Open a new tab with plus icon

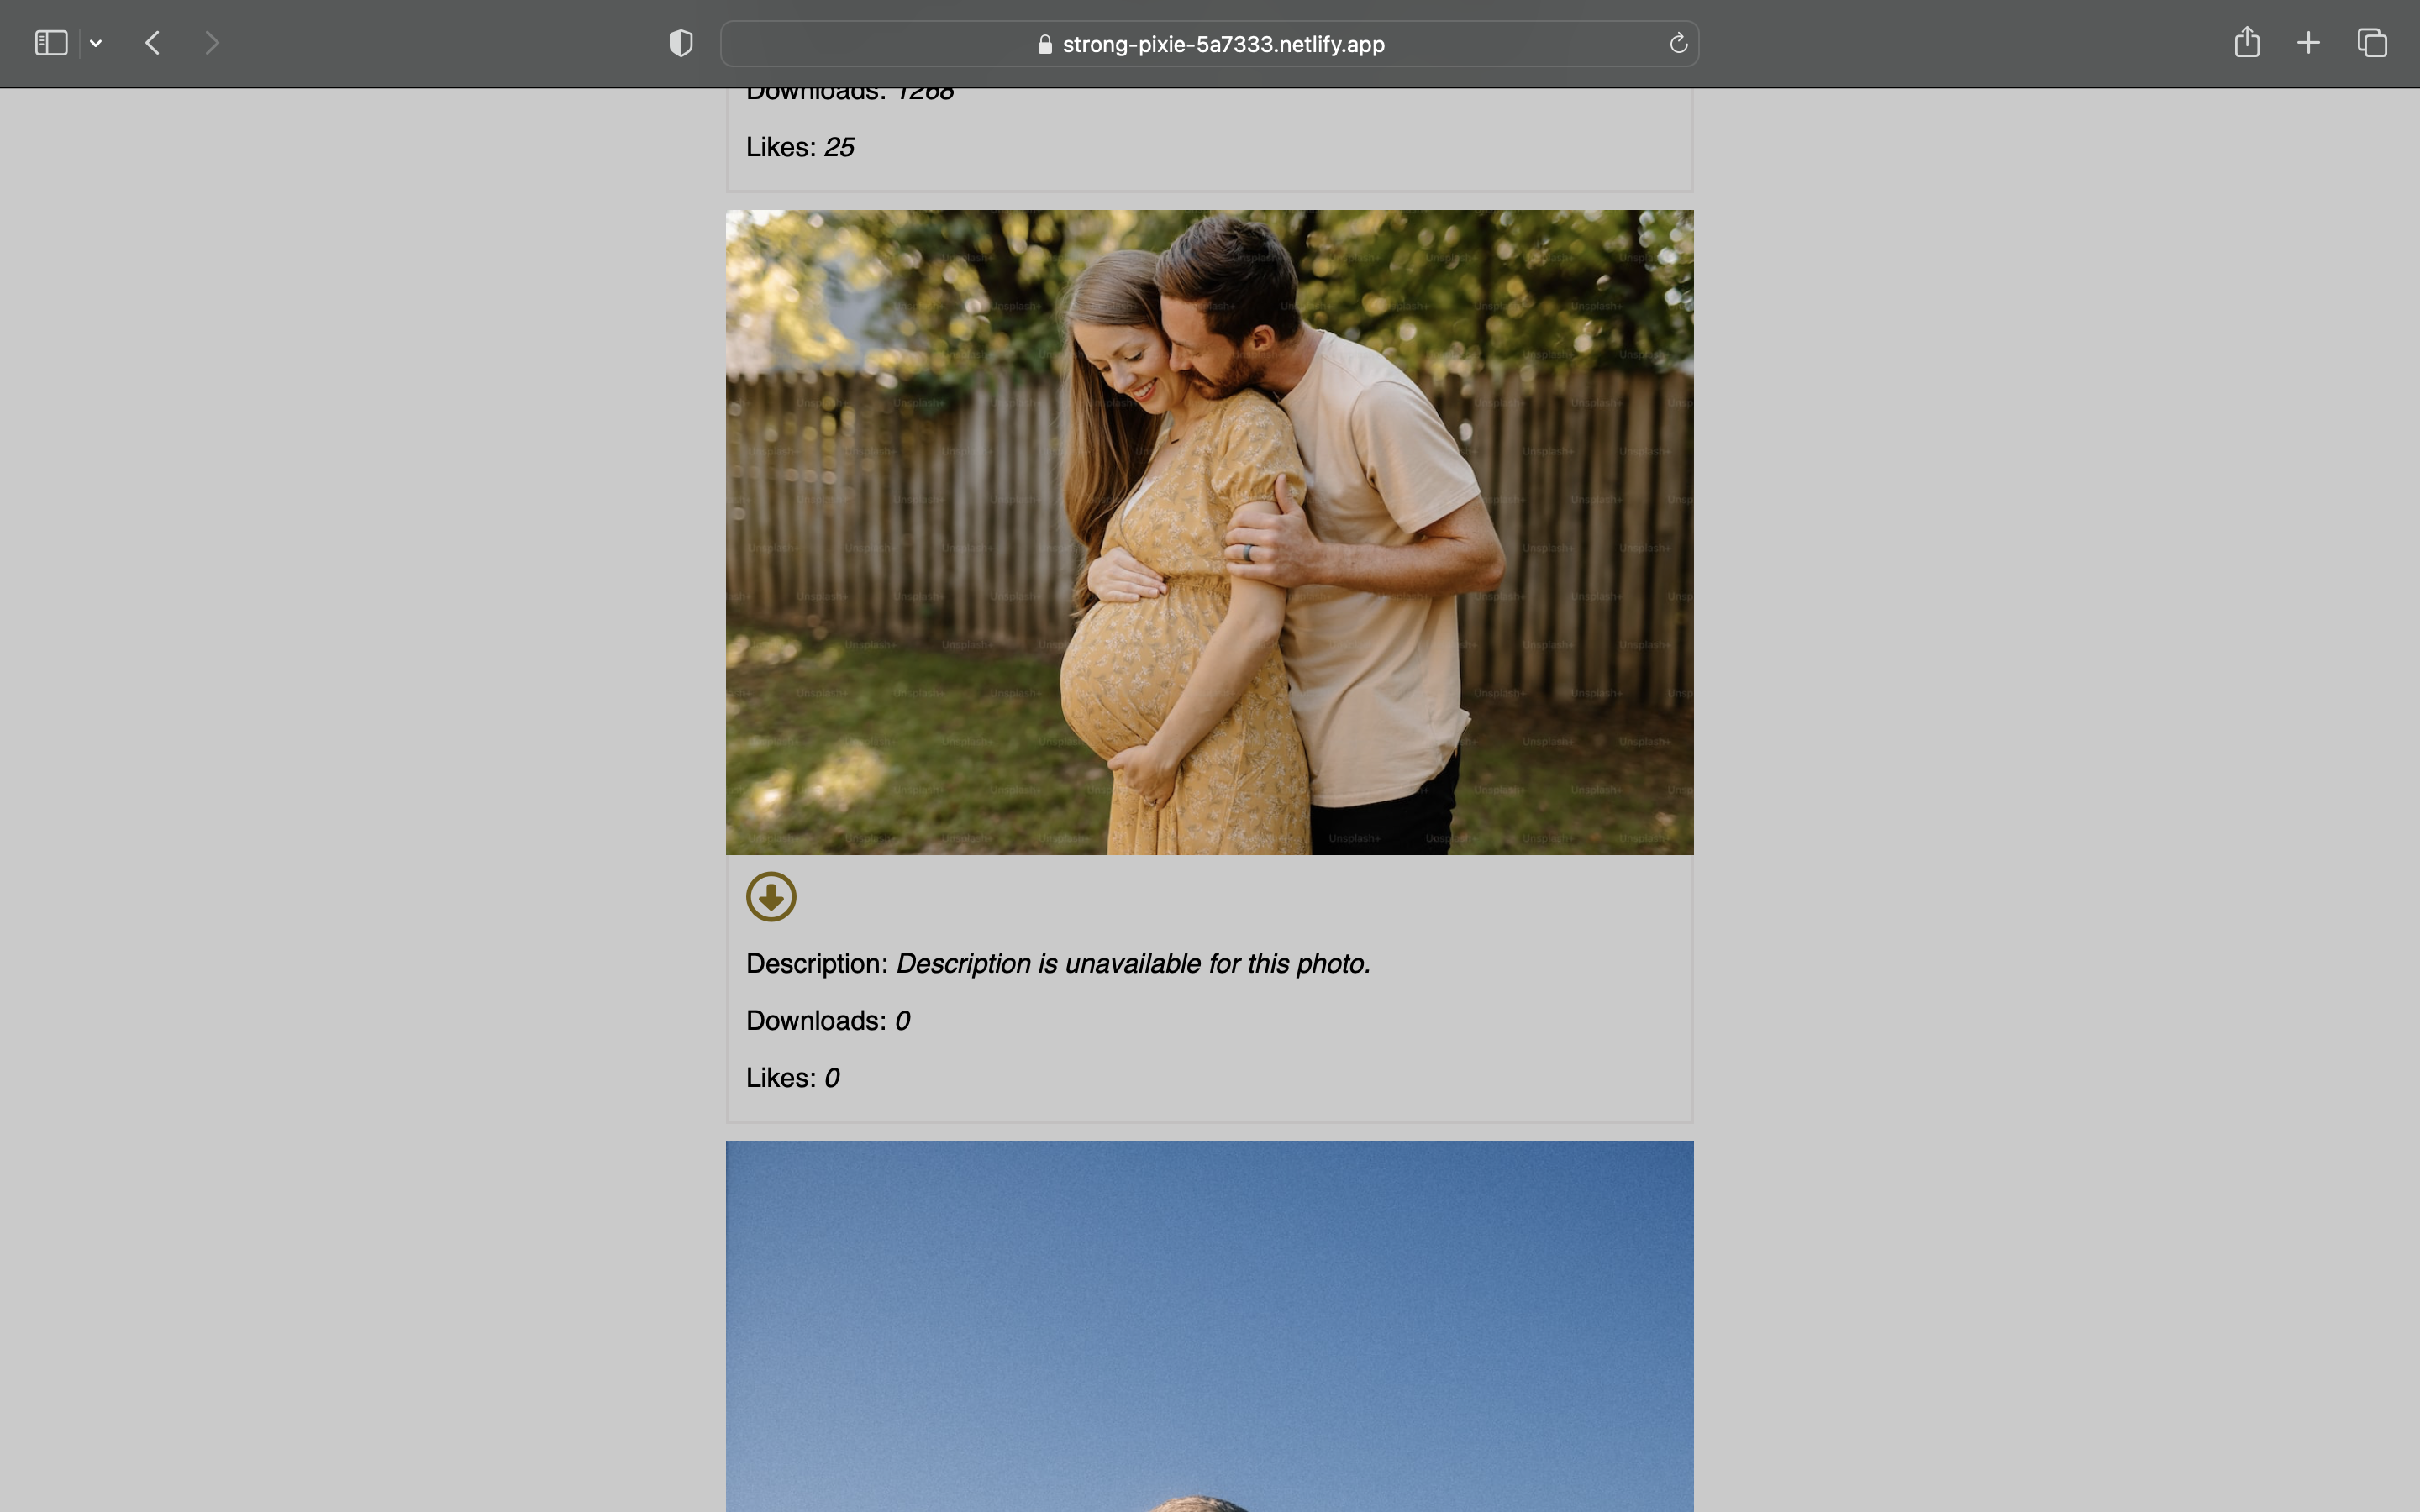tap(2308, 43)
